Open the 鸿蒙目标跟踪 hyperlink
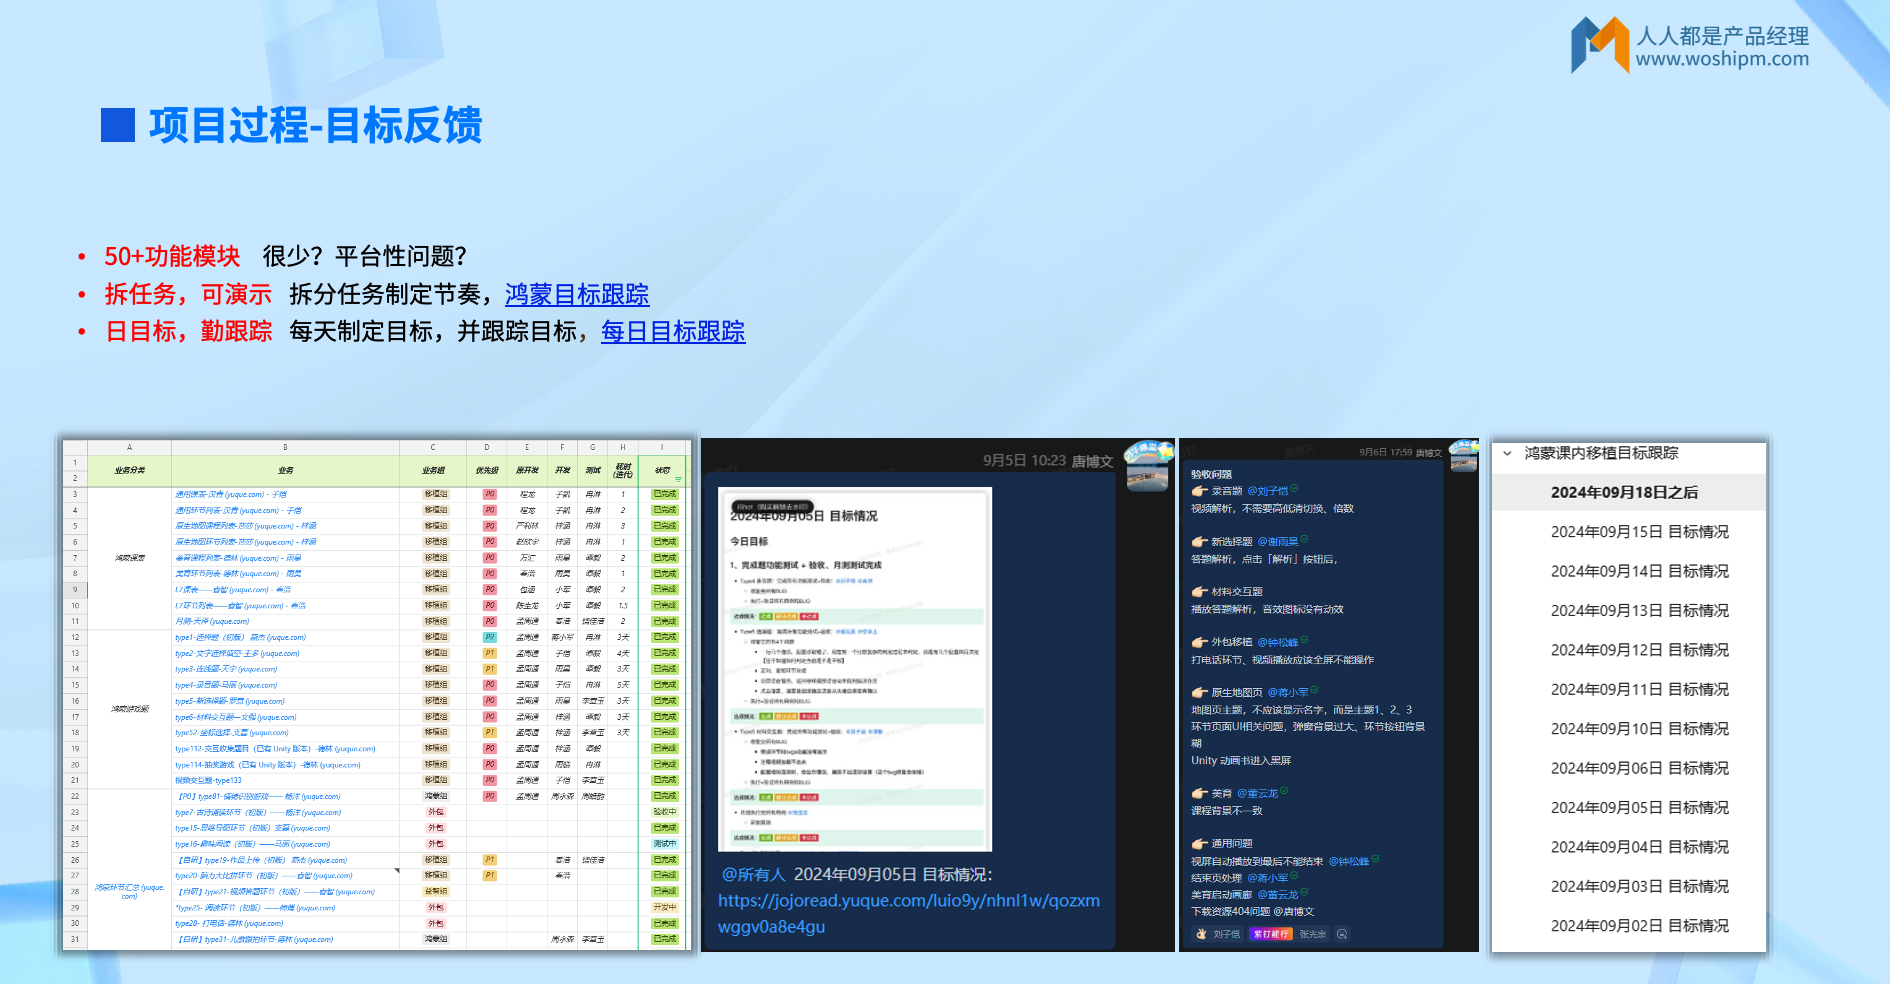 pos(577,294)
